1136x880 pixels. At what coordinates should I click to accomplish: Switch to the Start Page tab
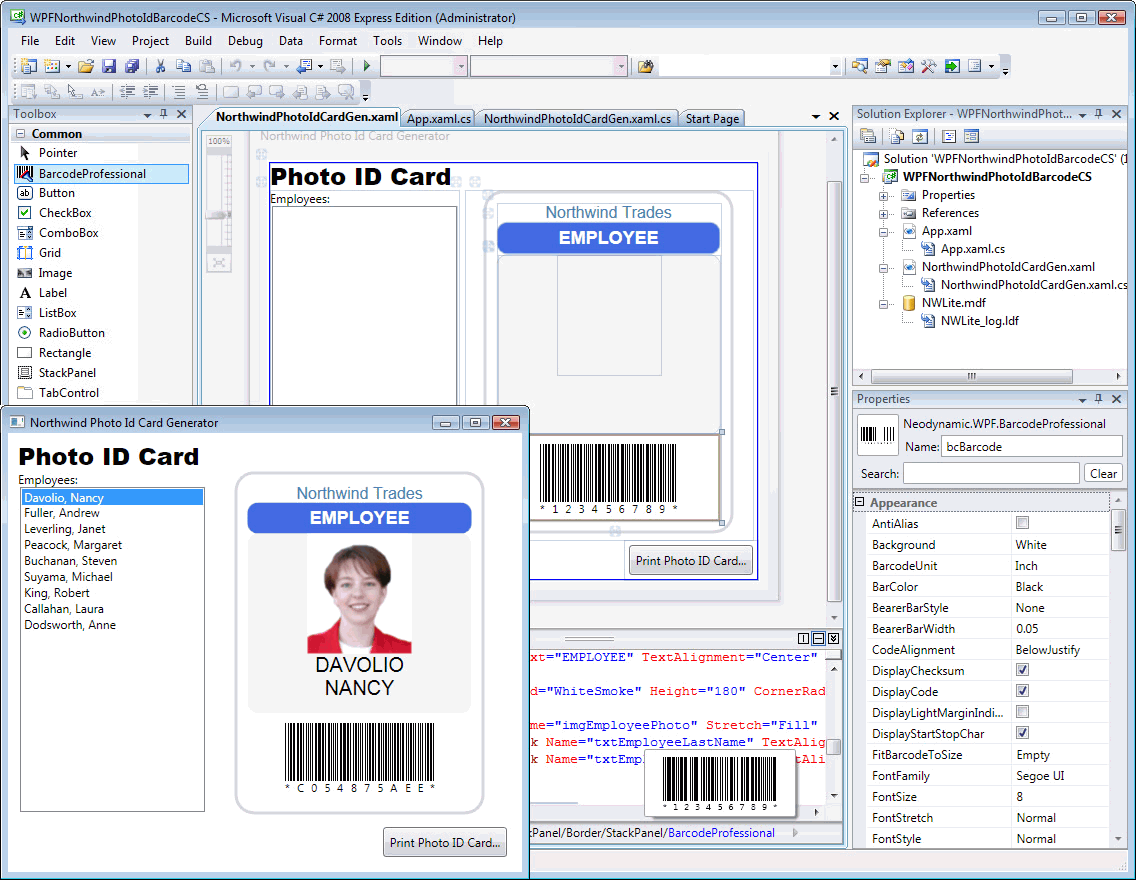coord(712,119)
